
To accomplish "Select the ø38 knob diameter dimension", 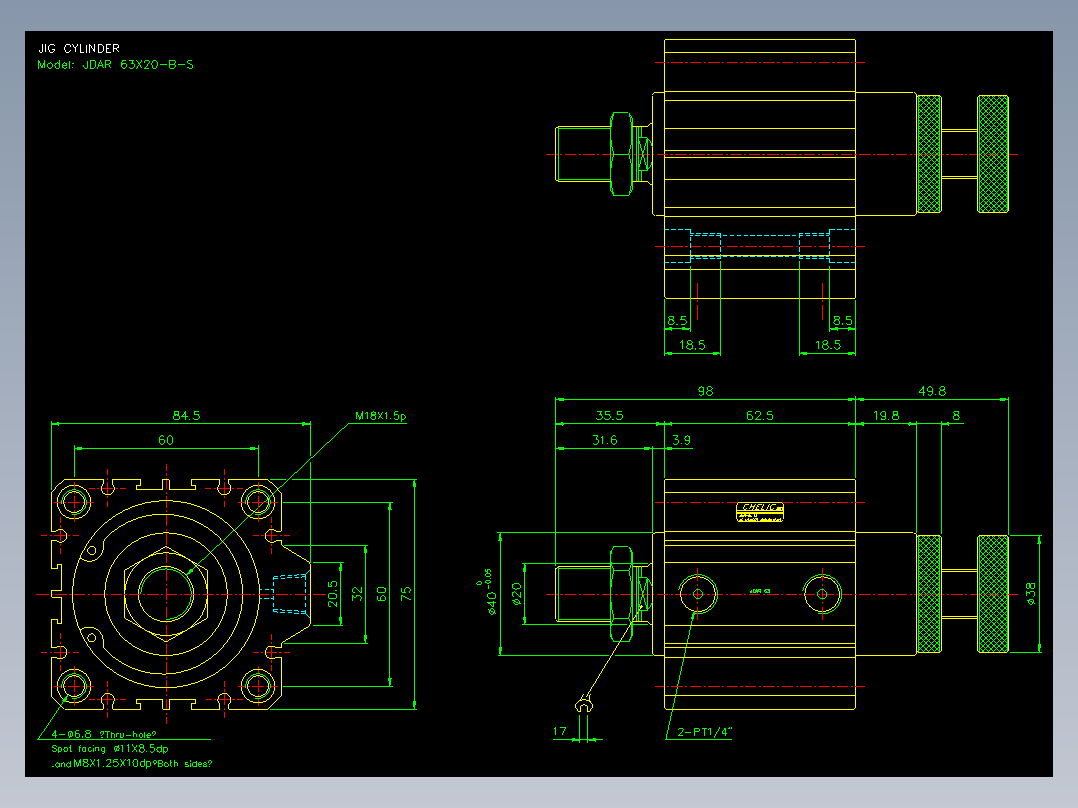I will tap(1031, 593).
